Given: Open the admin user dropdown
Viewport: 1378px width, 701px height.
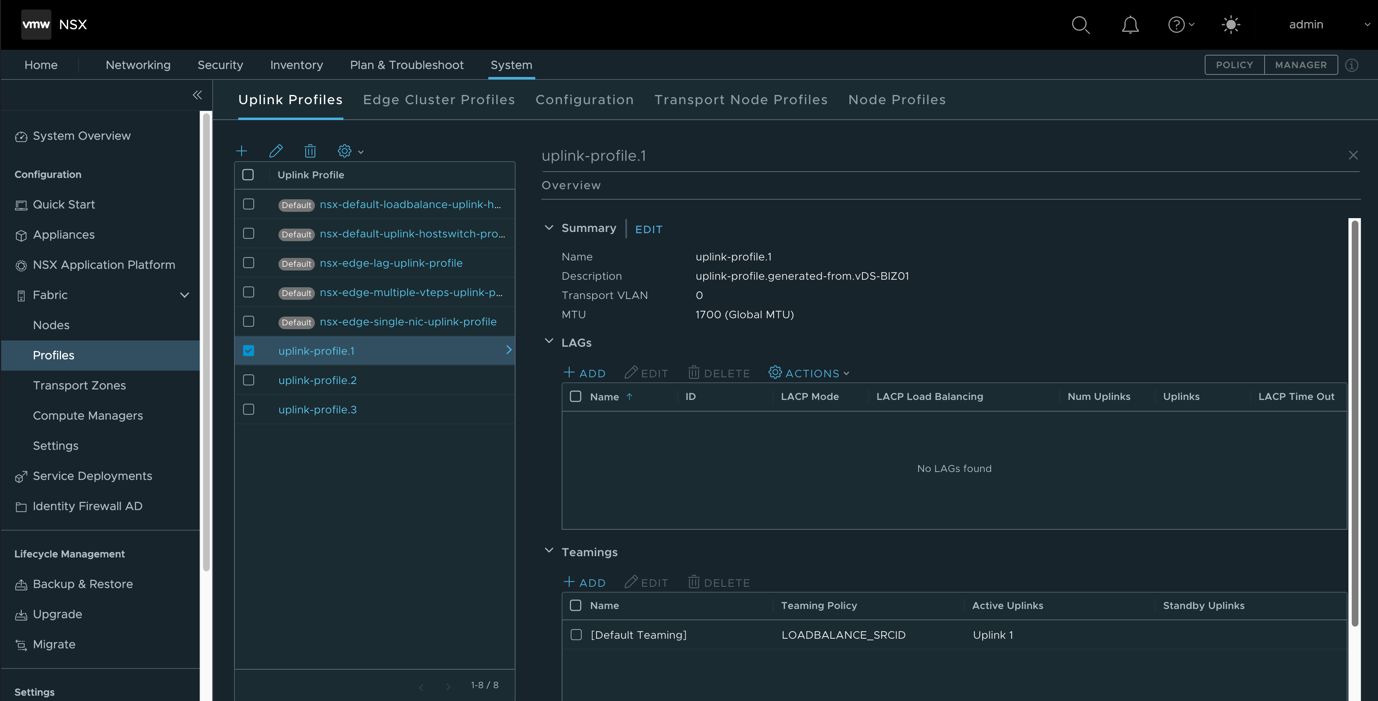Looking at the screenshot, I should (1329, 25).
